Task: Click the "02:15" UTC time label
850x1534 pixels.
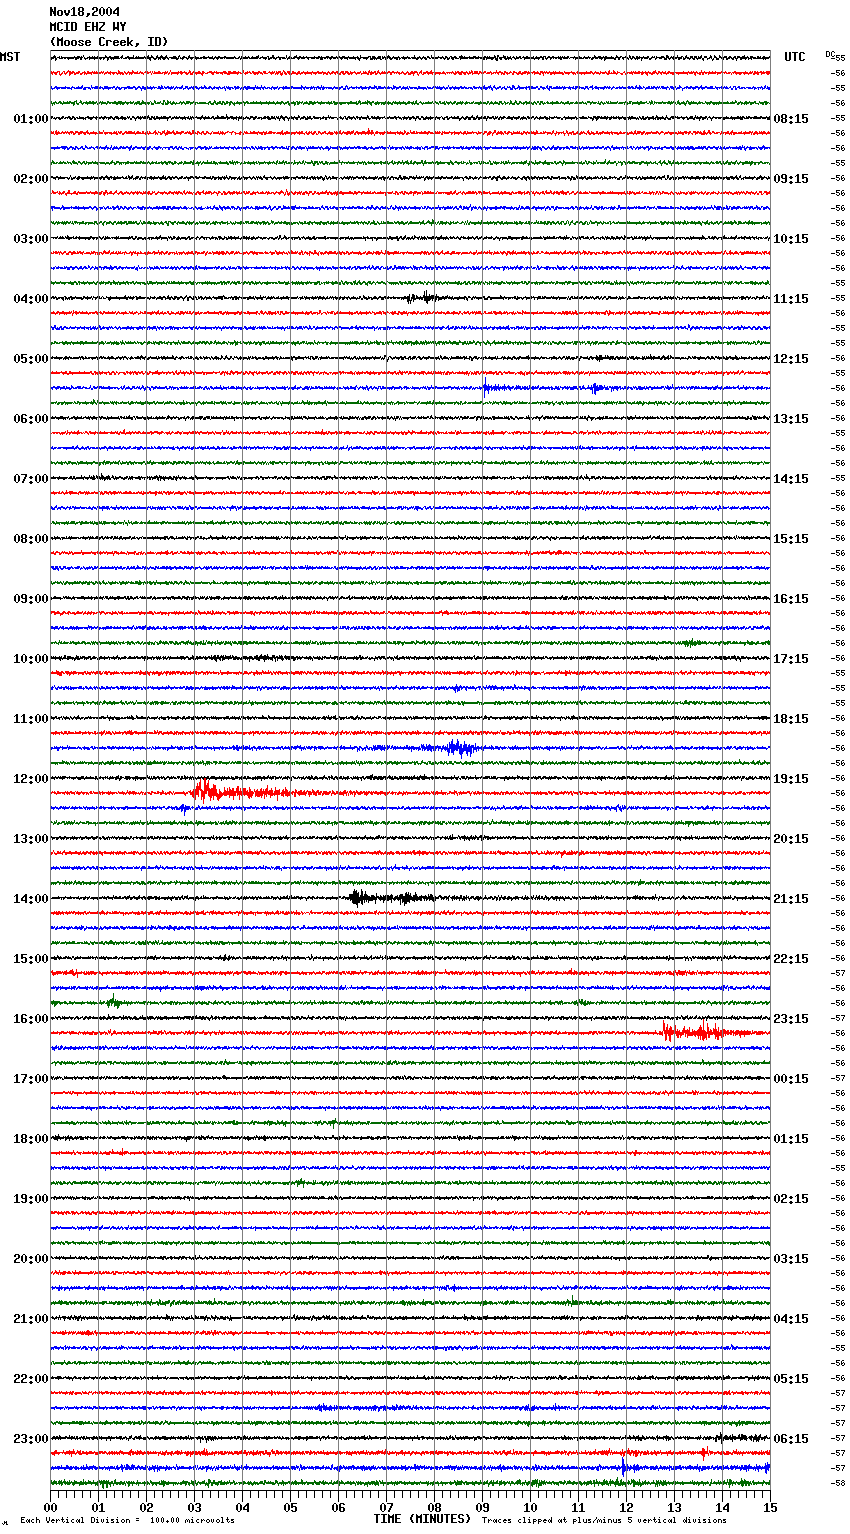Action: click(791, 1199)
